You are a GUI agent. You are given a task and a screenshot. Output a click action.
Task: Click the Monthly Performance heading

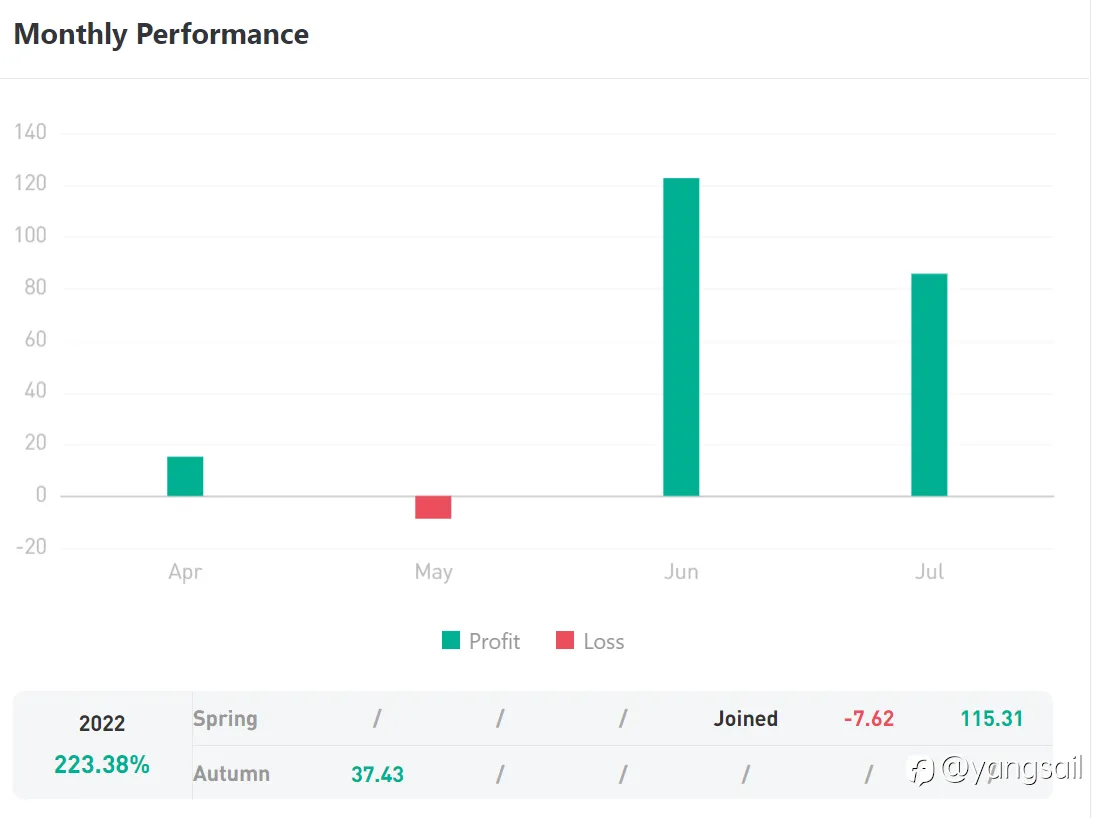click(x=161, y=34)
